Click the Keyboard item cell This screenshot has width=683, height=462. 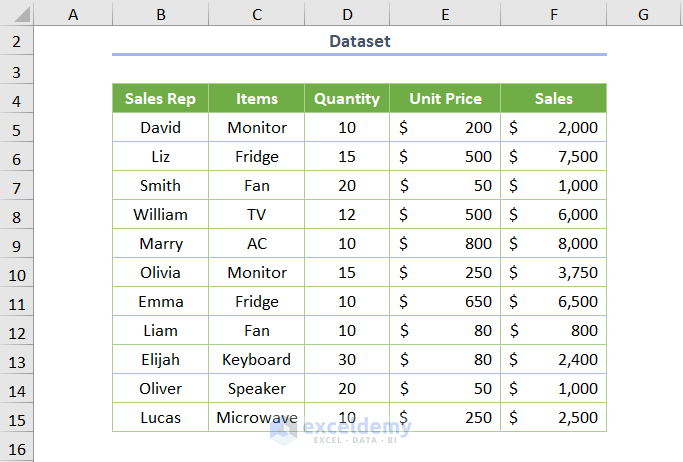257,360
